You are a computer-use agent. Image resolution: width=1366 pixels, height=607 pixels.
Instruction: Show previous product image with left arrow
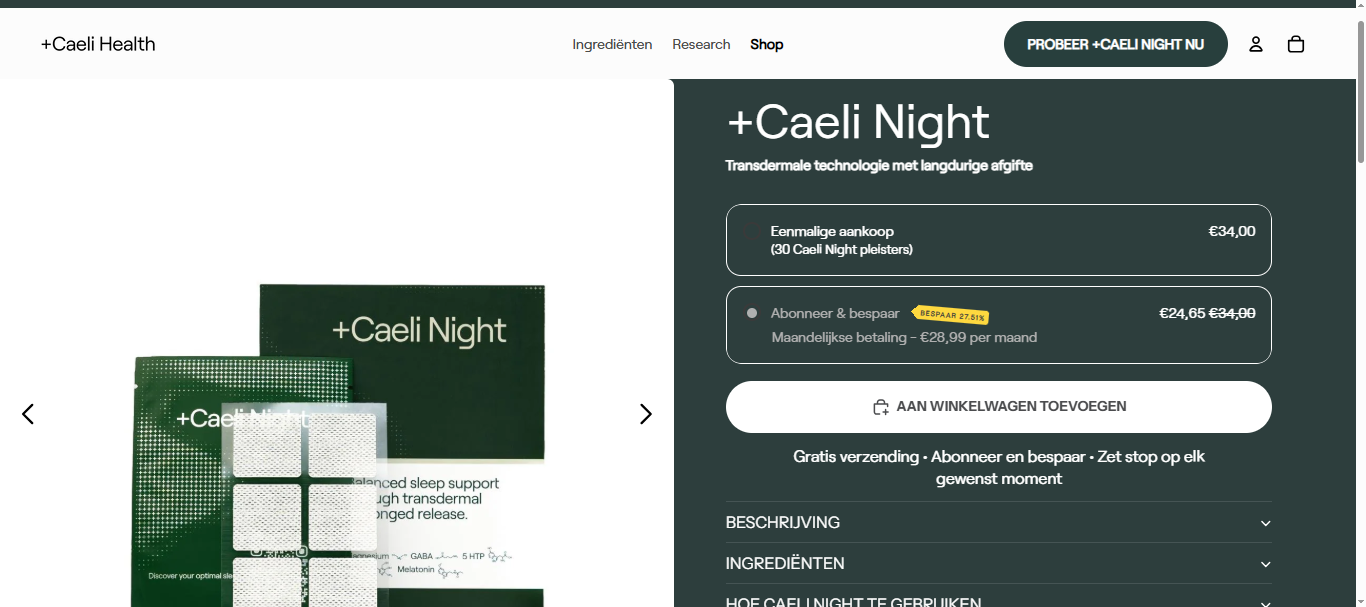28,414
